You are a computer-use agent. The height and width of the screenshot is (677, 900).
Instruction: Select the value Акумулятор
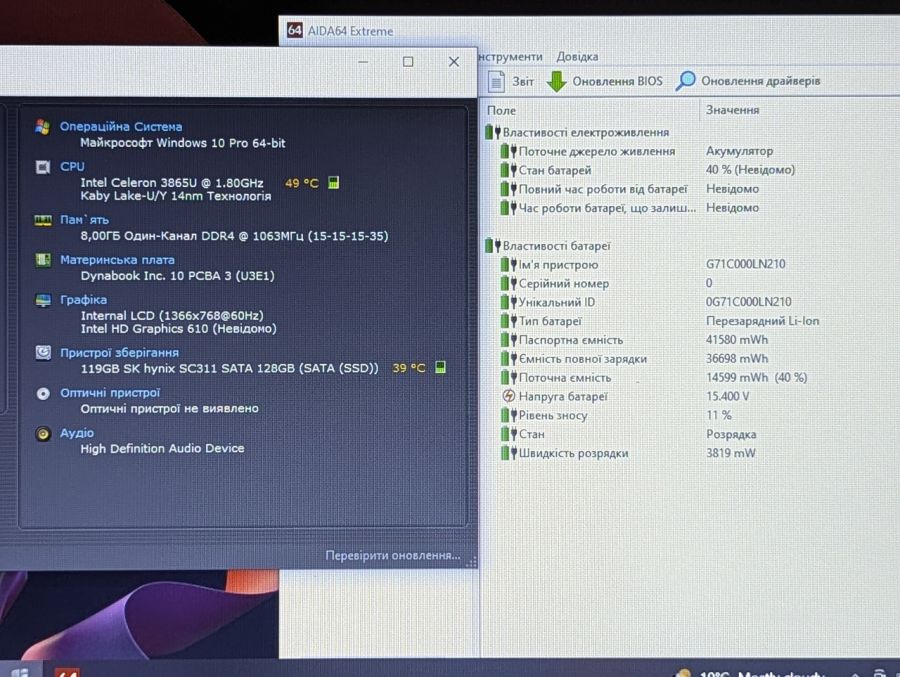pyautogui.click(x=739, y=151)
